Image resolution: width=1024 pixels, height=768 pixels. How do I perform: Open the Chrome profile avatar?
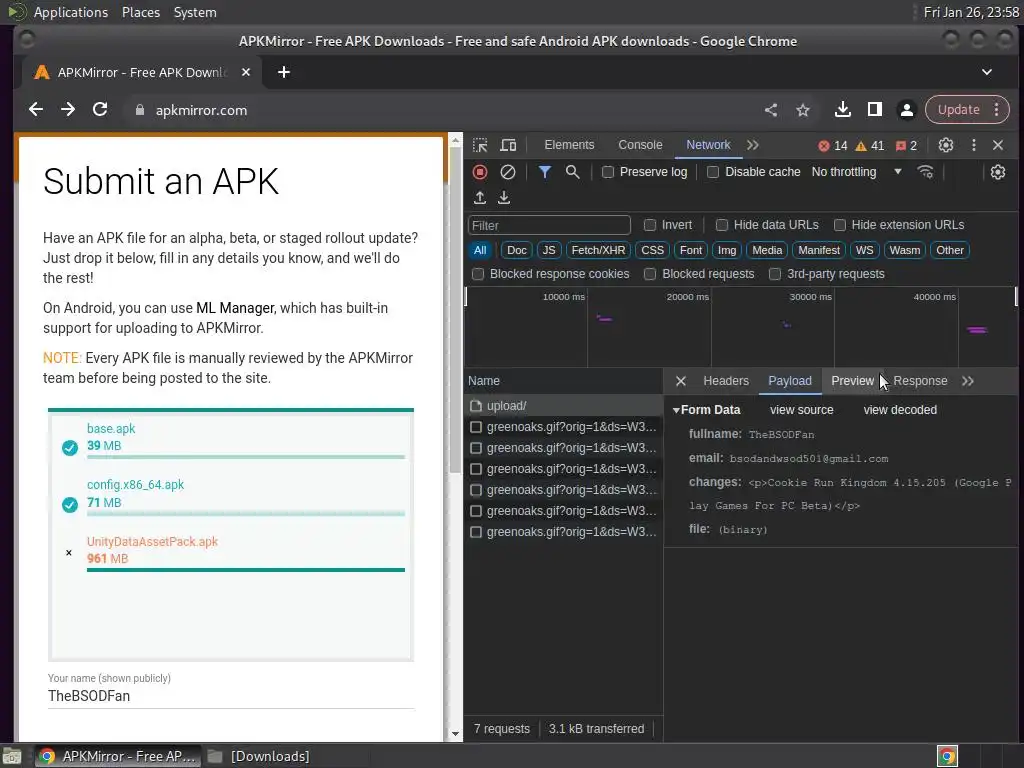[906, 110]
